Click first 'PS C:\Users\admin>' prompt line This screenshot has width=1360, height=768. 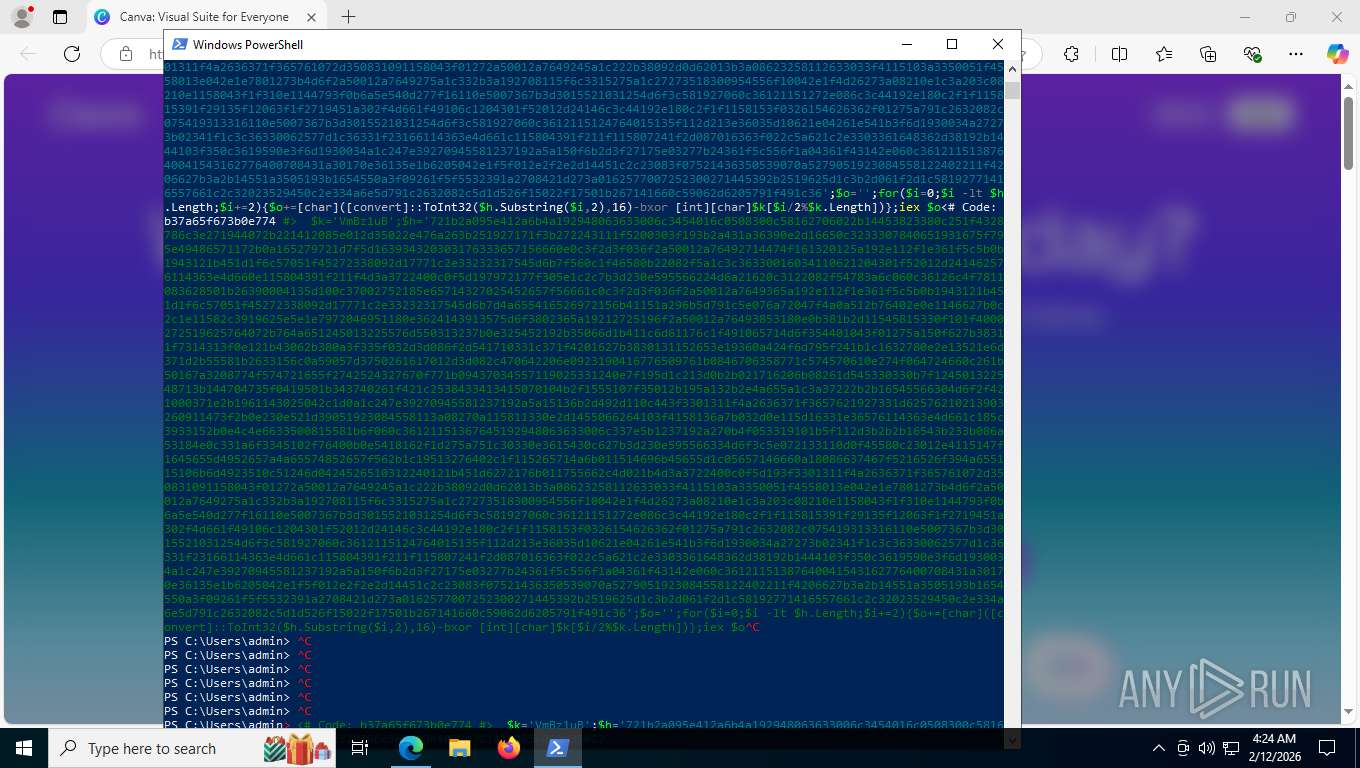click(x=227, y=641)
